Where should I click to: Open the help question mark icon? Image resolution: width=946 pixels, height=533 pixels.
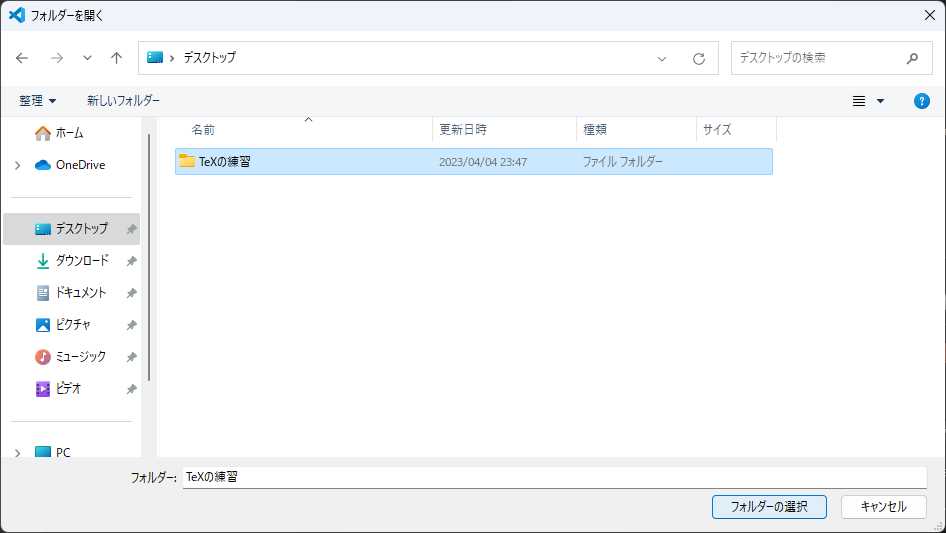click(922, 101)
